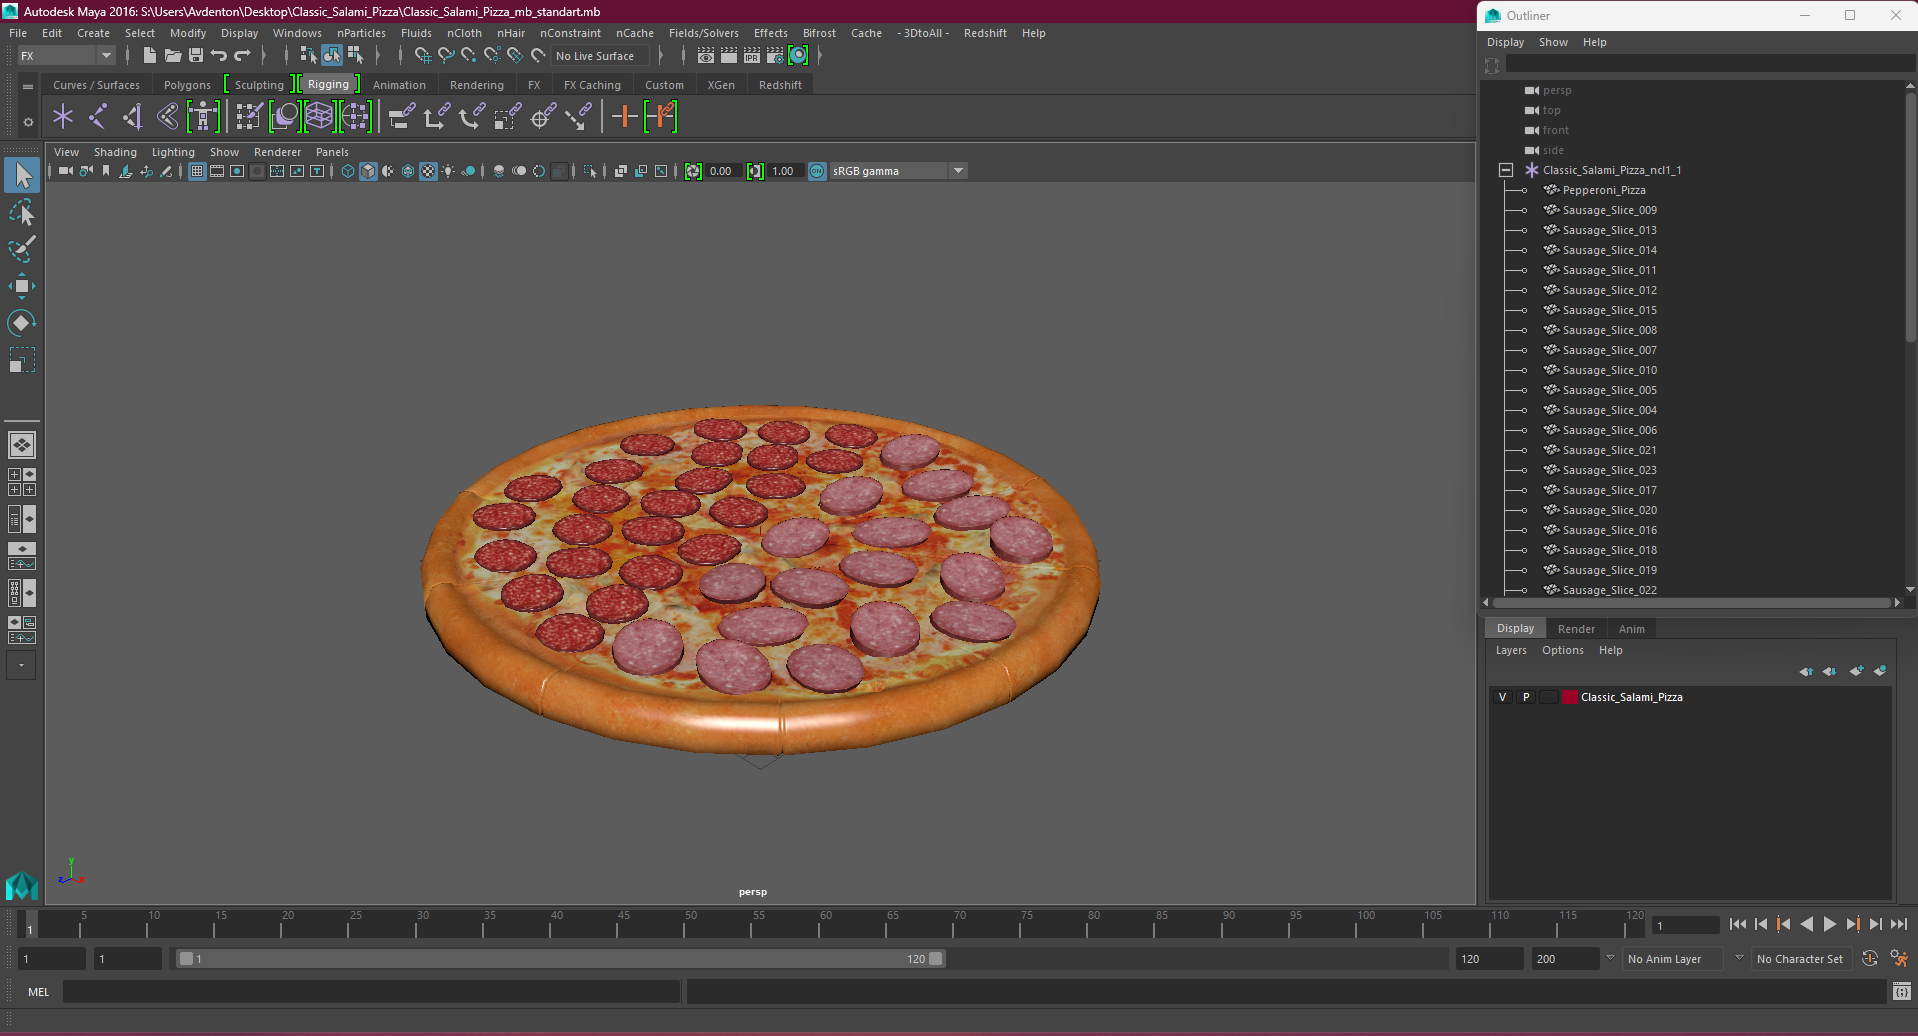The height and width of the screenshot is (1036, 1918).
Task: Activate the Move tool in toolbox
Action: pyautogui.click(x=22, y=286)
